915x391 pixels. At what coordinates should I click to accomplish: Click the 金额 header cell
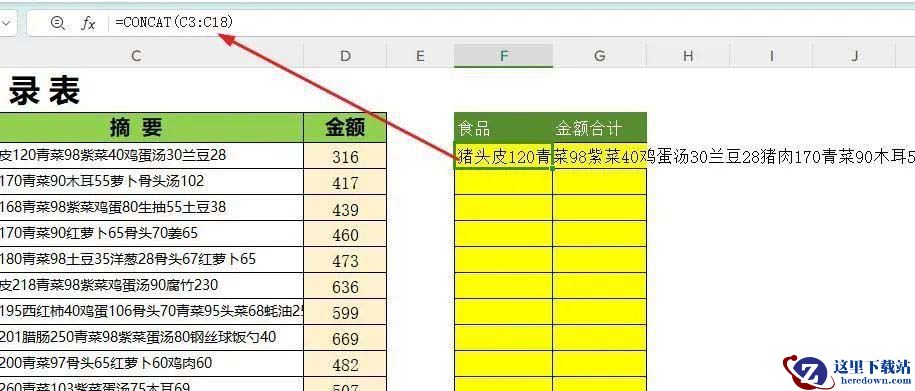click(345, 127)
